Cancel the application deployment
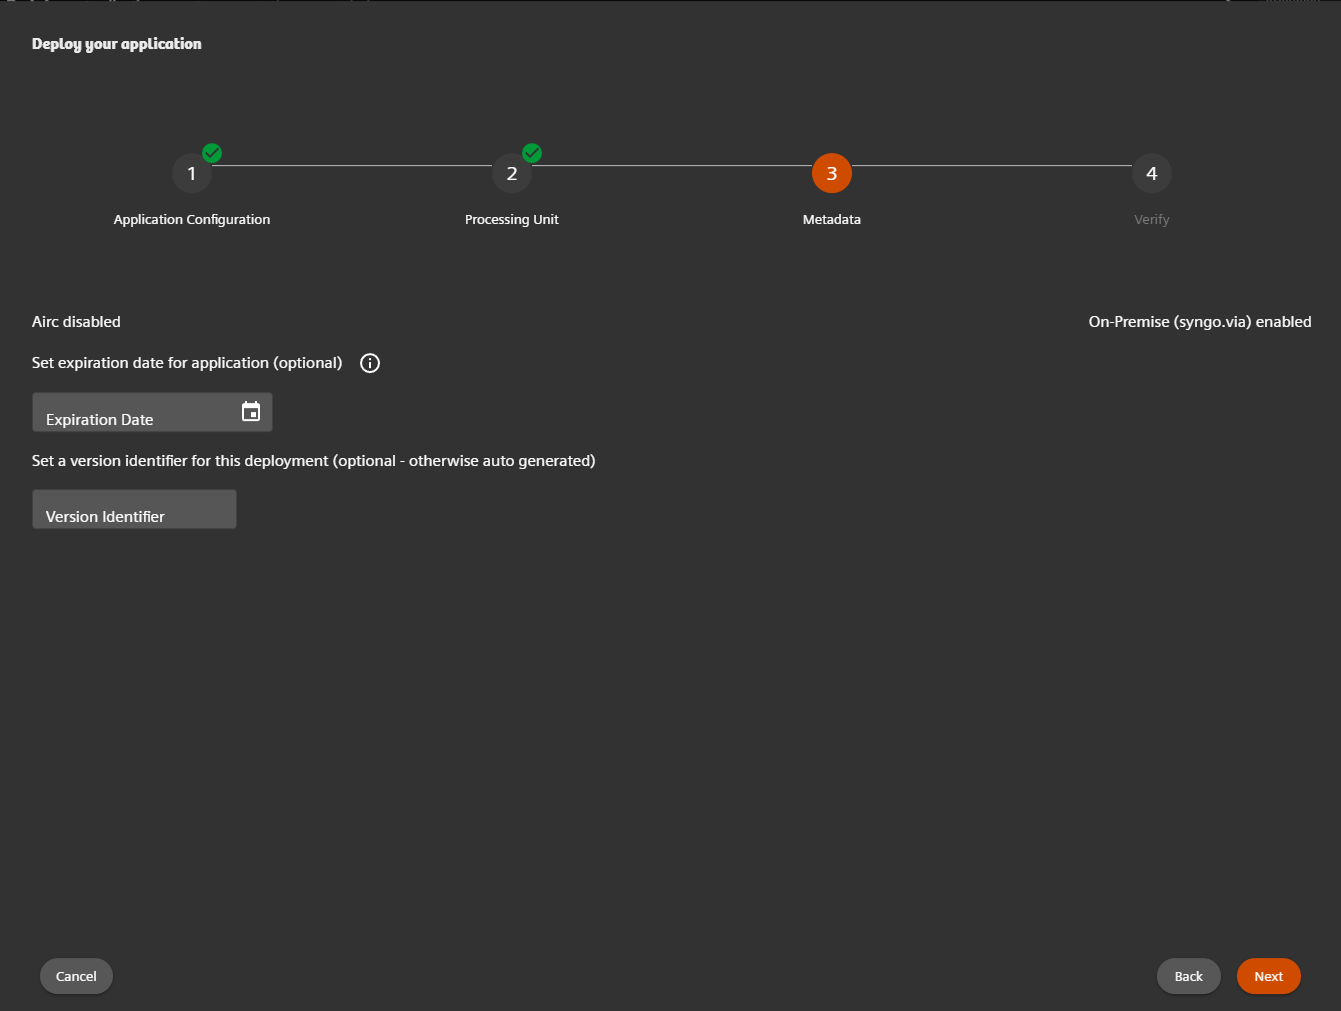Screen dimensions: 1341x1011 76,976
